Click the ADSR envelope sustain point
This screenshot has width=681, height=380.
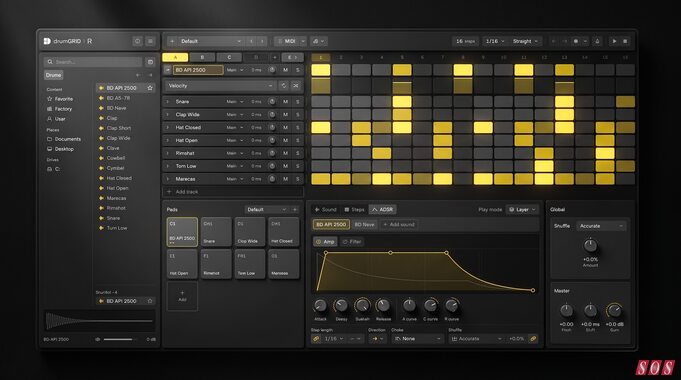tap(390, 253)
